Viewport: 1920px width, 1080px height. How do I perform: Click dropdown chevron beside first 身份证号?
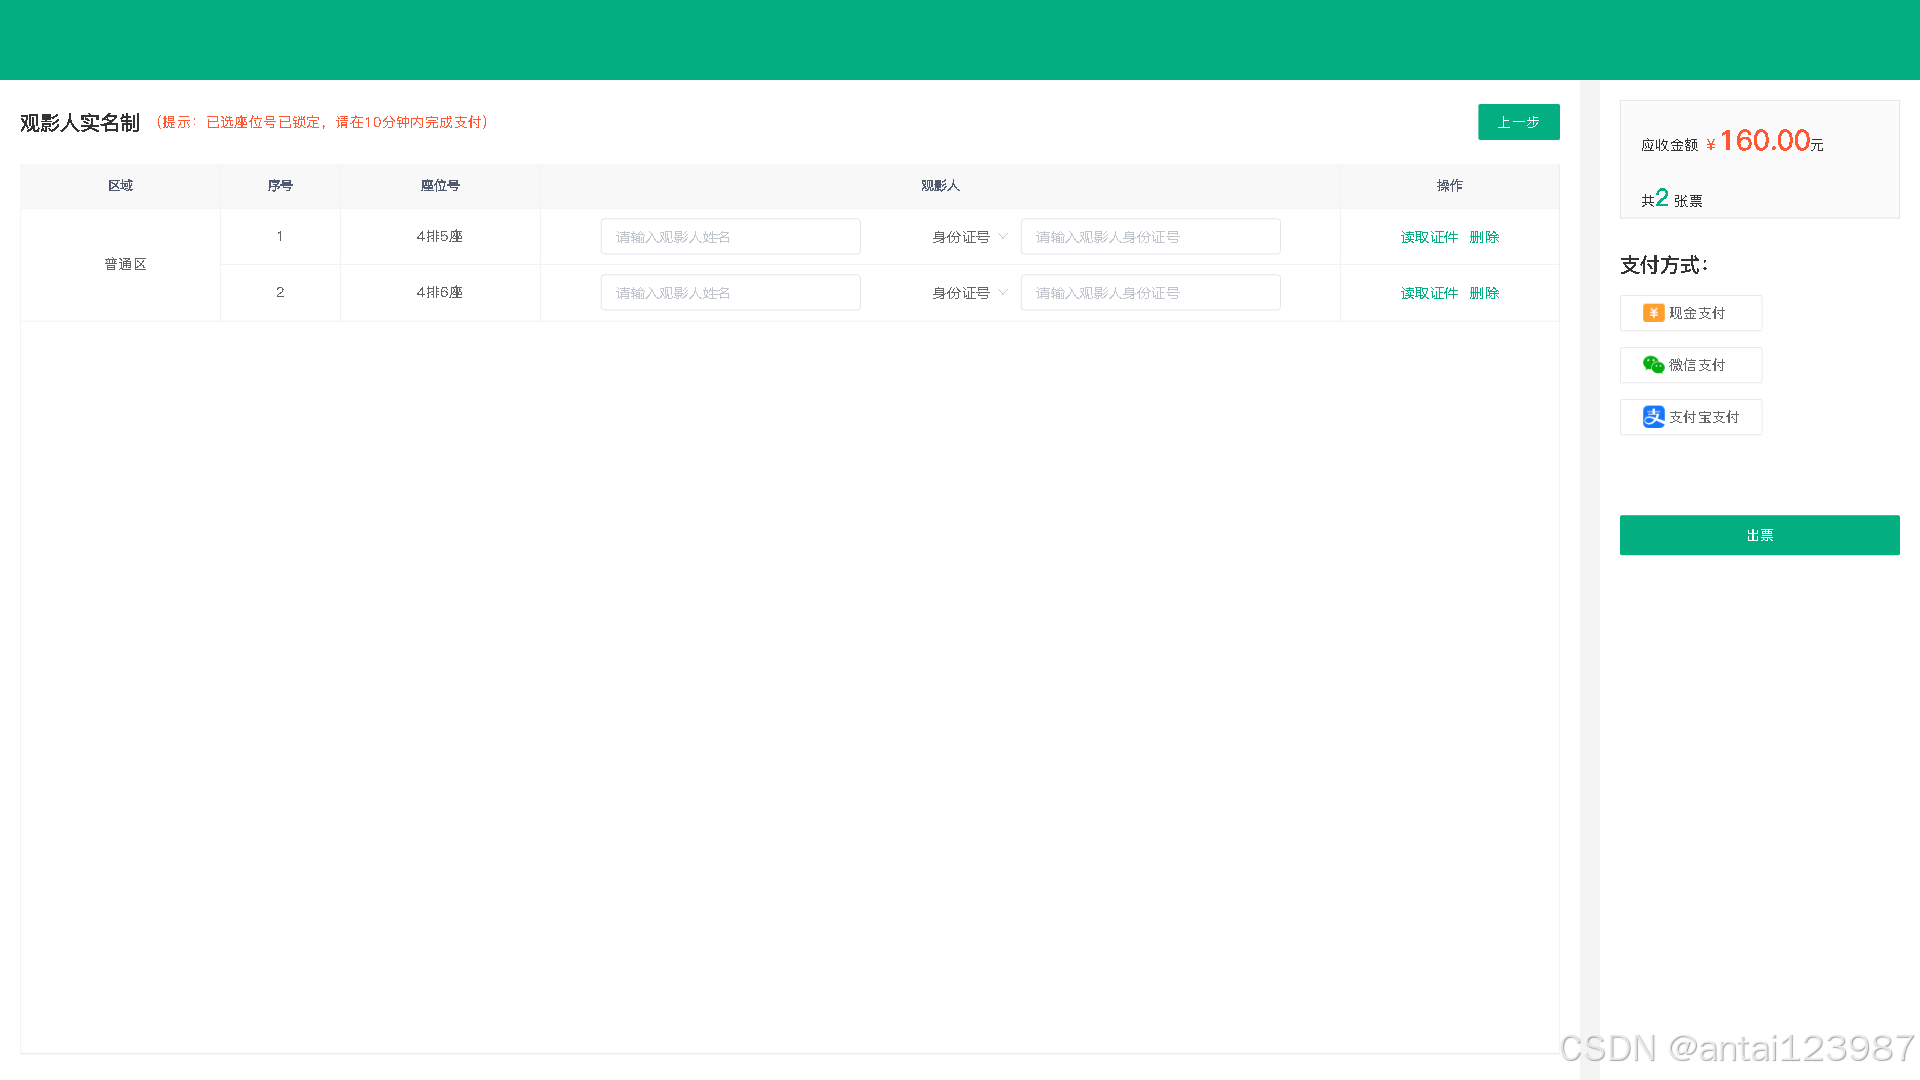(1003, 237)
